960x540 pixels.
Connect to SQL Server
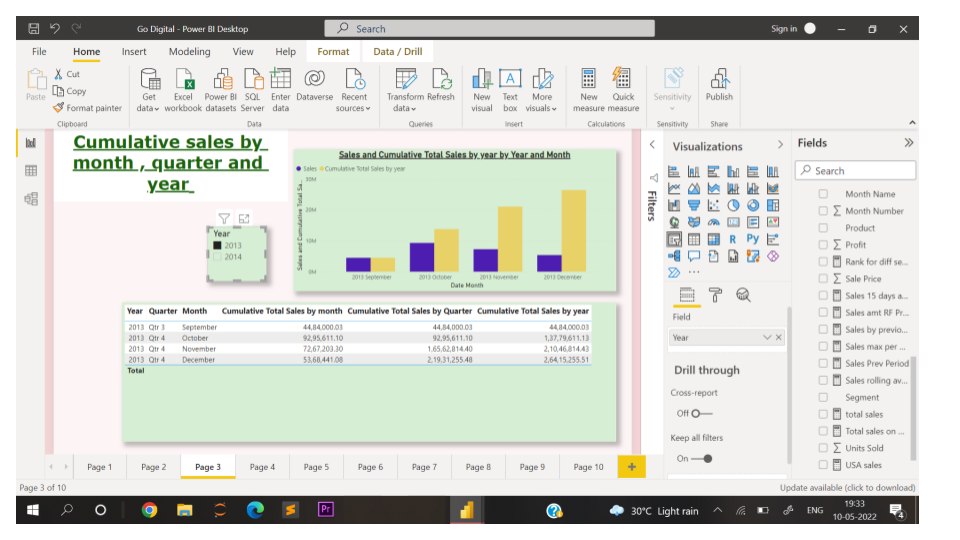[252, 90]
